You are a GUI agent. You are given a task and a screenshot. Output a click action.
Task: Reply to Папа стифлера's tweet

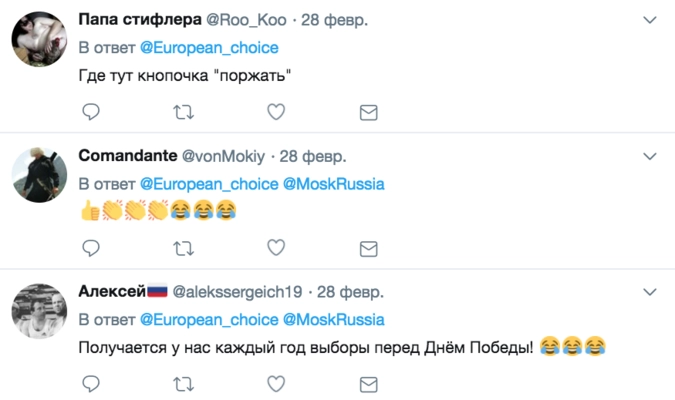tap(91, 111)
